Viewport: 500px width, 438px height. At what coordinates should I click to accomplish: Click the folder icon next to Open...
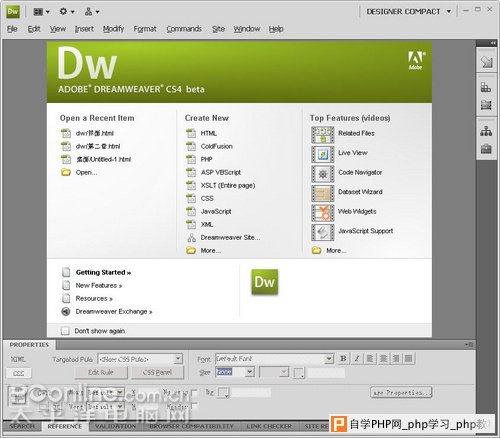[x=66, y=172]
